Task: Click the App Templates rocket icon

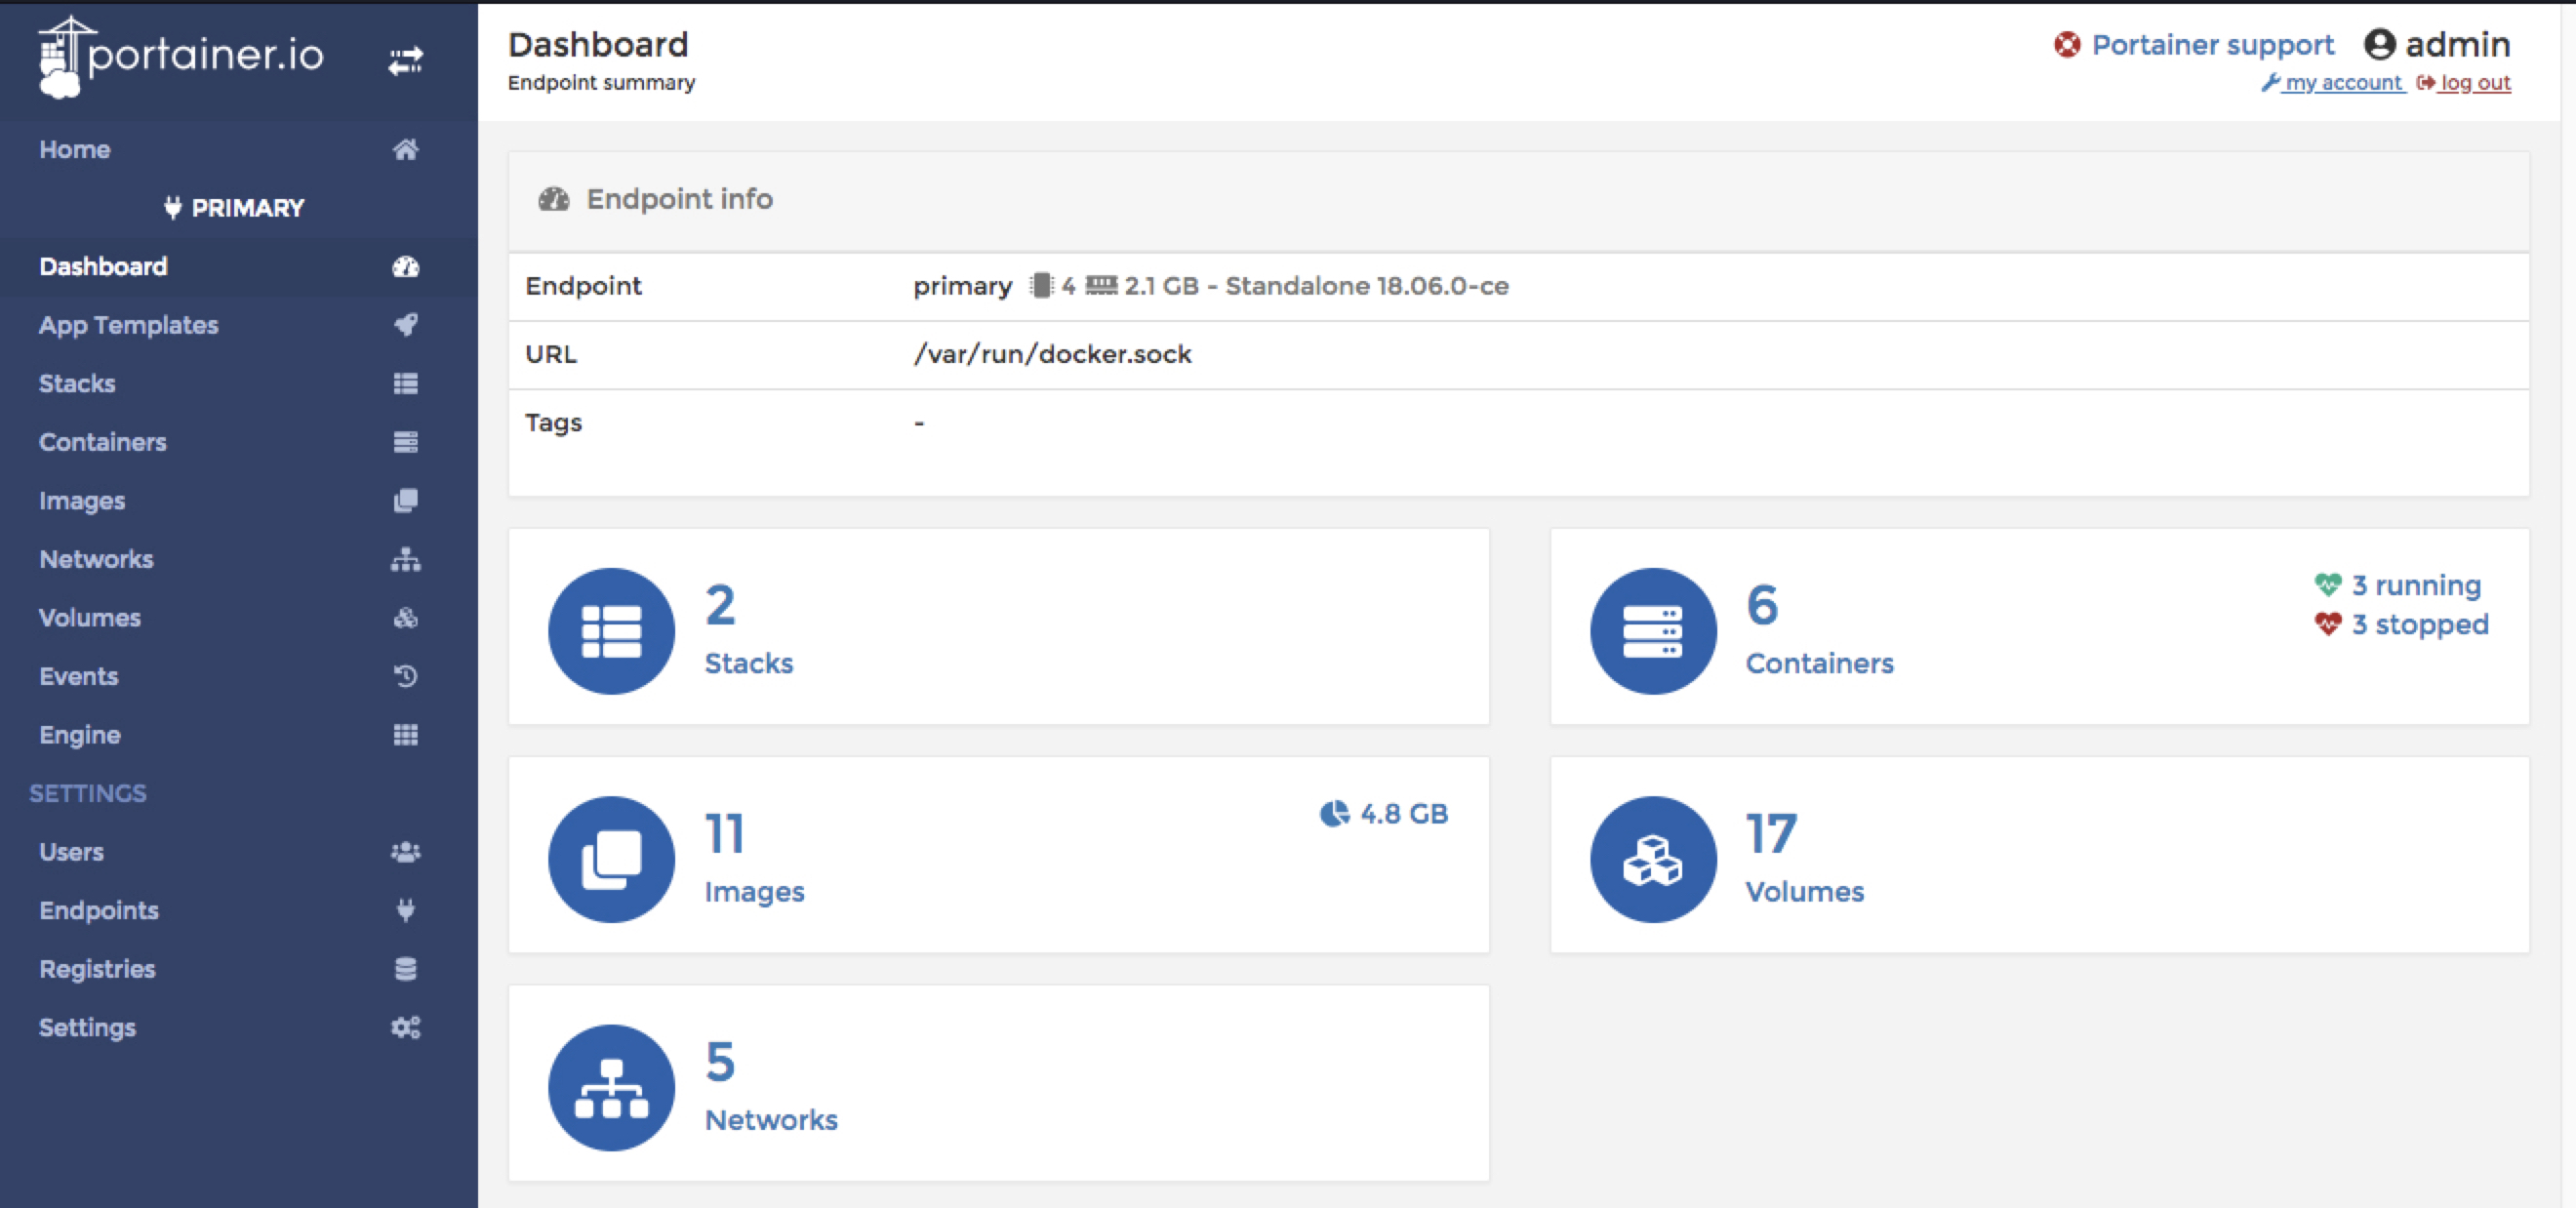Action: pos(405,325)
